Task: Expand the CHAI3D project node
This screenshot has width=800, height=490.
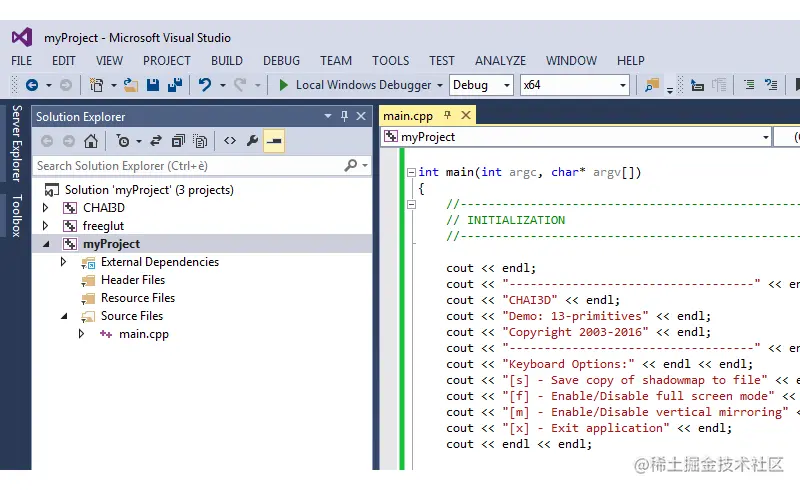Action: point(45,208)
